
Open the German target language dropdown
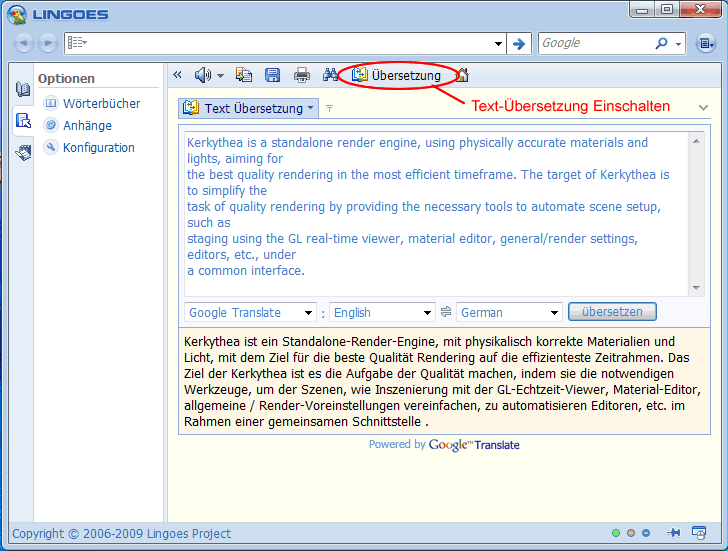click(509, 312)
